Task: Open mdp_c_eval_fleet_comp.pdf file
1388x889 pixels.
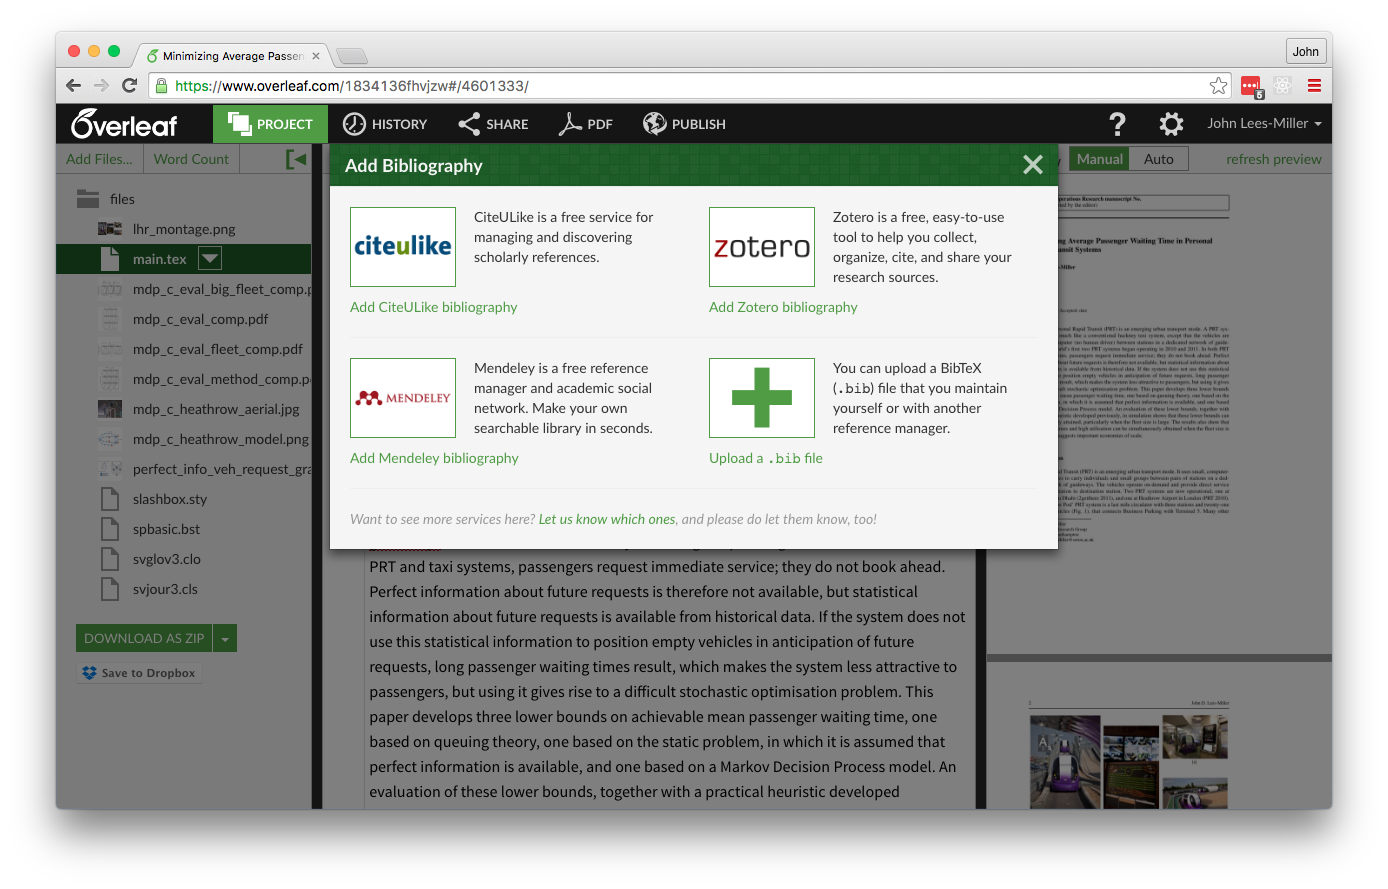Action: [217, 349]
